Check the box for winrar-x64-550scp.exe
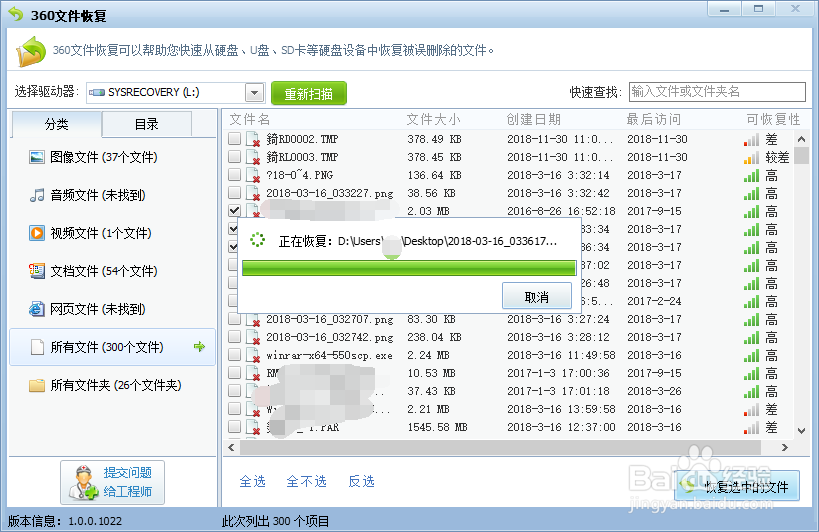 pos(235,354)
